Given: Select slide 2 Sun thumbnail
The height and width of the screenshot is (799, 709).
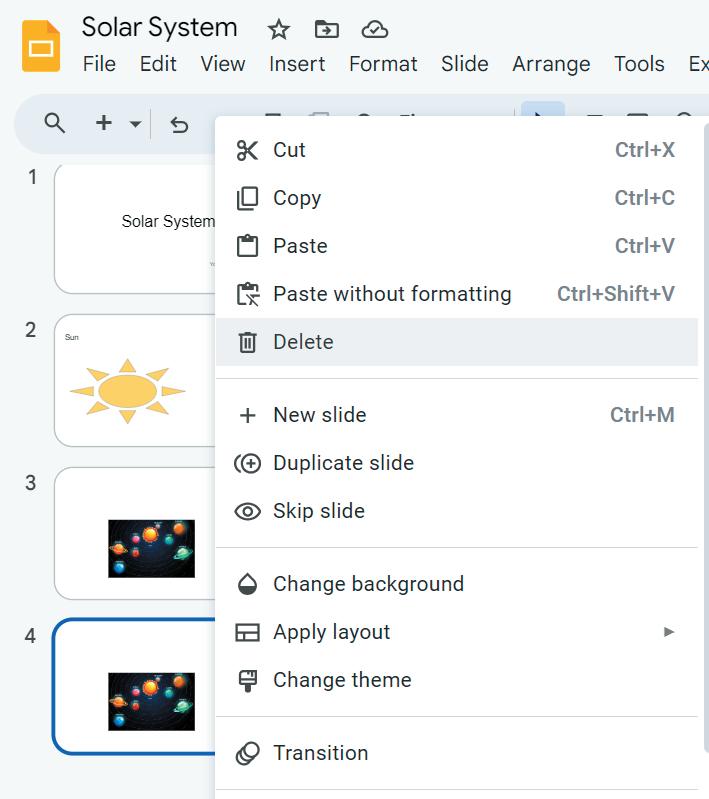Looking at the screenshot, I should coord(135,381).
